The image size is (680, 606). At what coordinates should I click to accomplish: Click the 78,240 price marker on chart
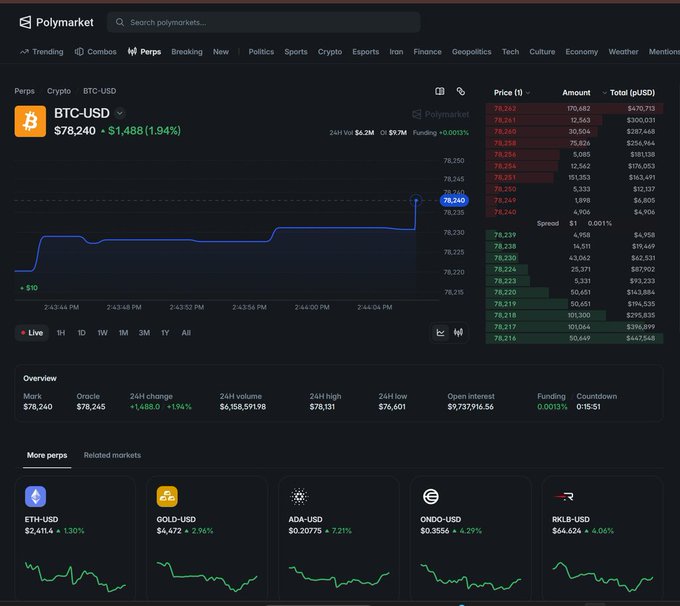pos(454,200)
